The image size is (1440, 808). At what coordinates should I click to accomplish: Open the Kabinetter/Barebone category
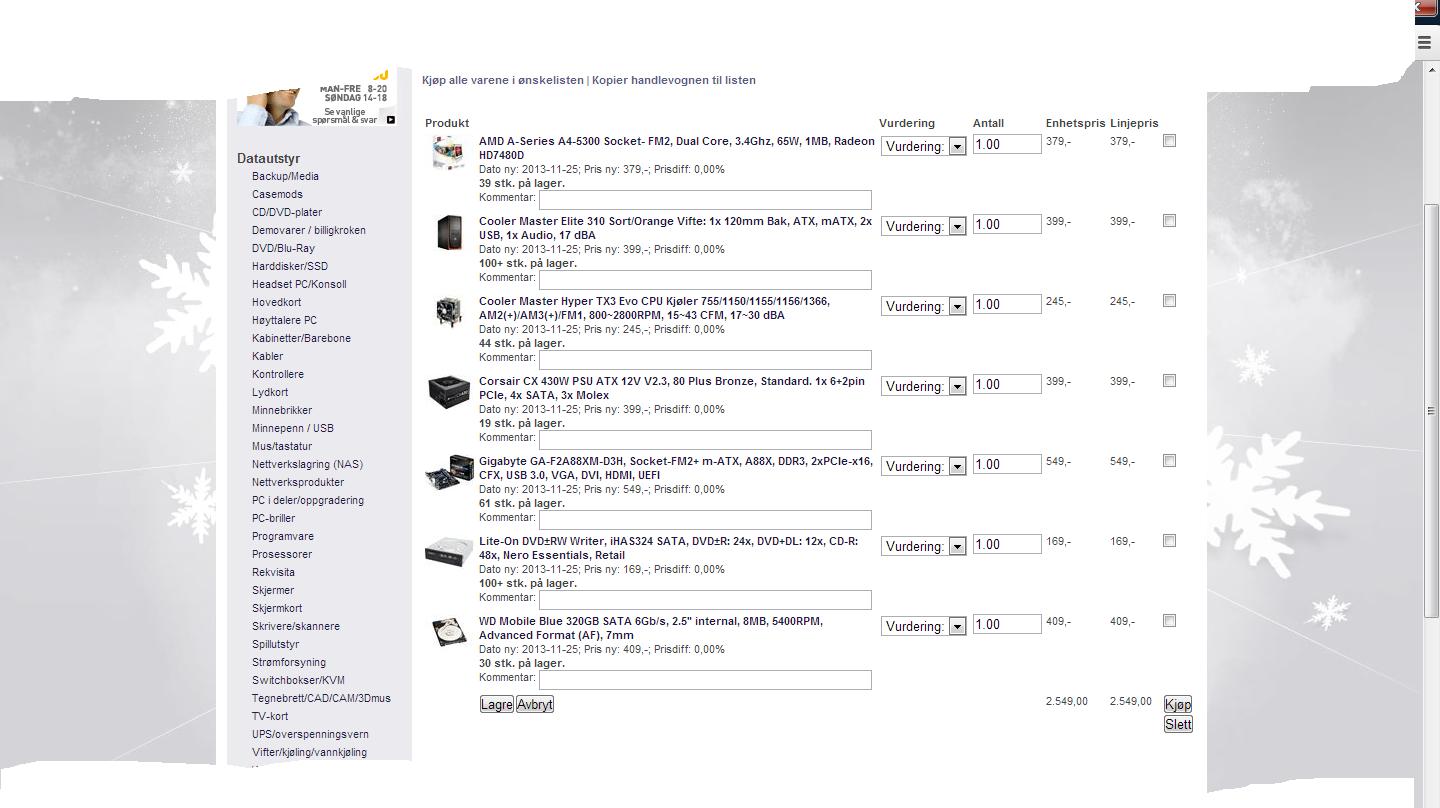click(x=301, y=338)
